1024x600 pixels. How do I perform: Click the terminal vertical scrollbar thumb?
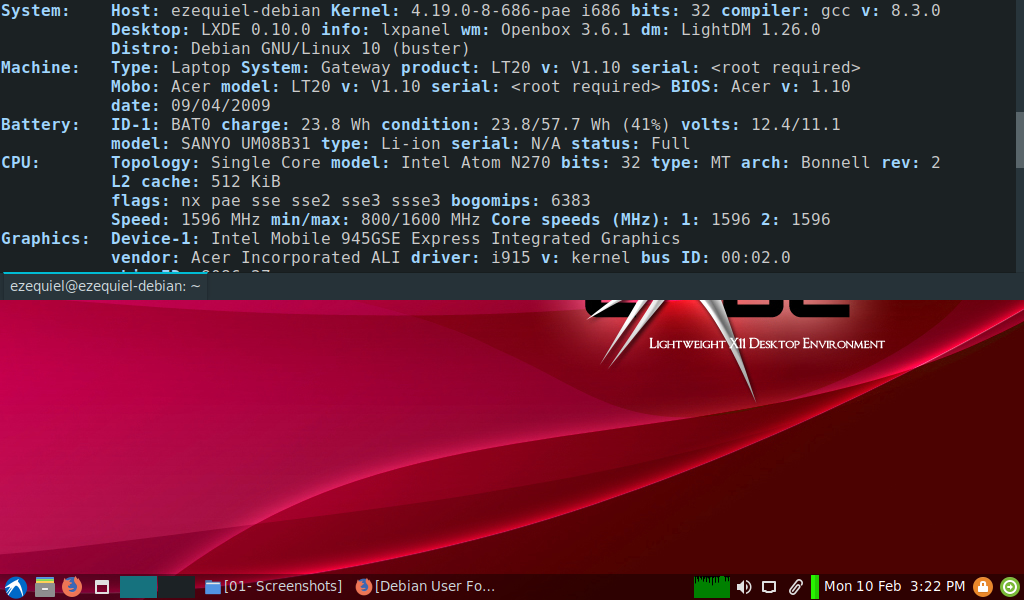(1019, 139)
